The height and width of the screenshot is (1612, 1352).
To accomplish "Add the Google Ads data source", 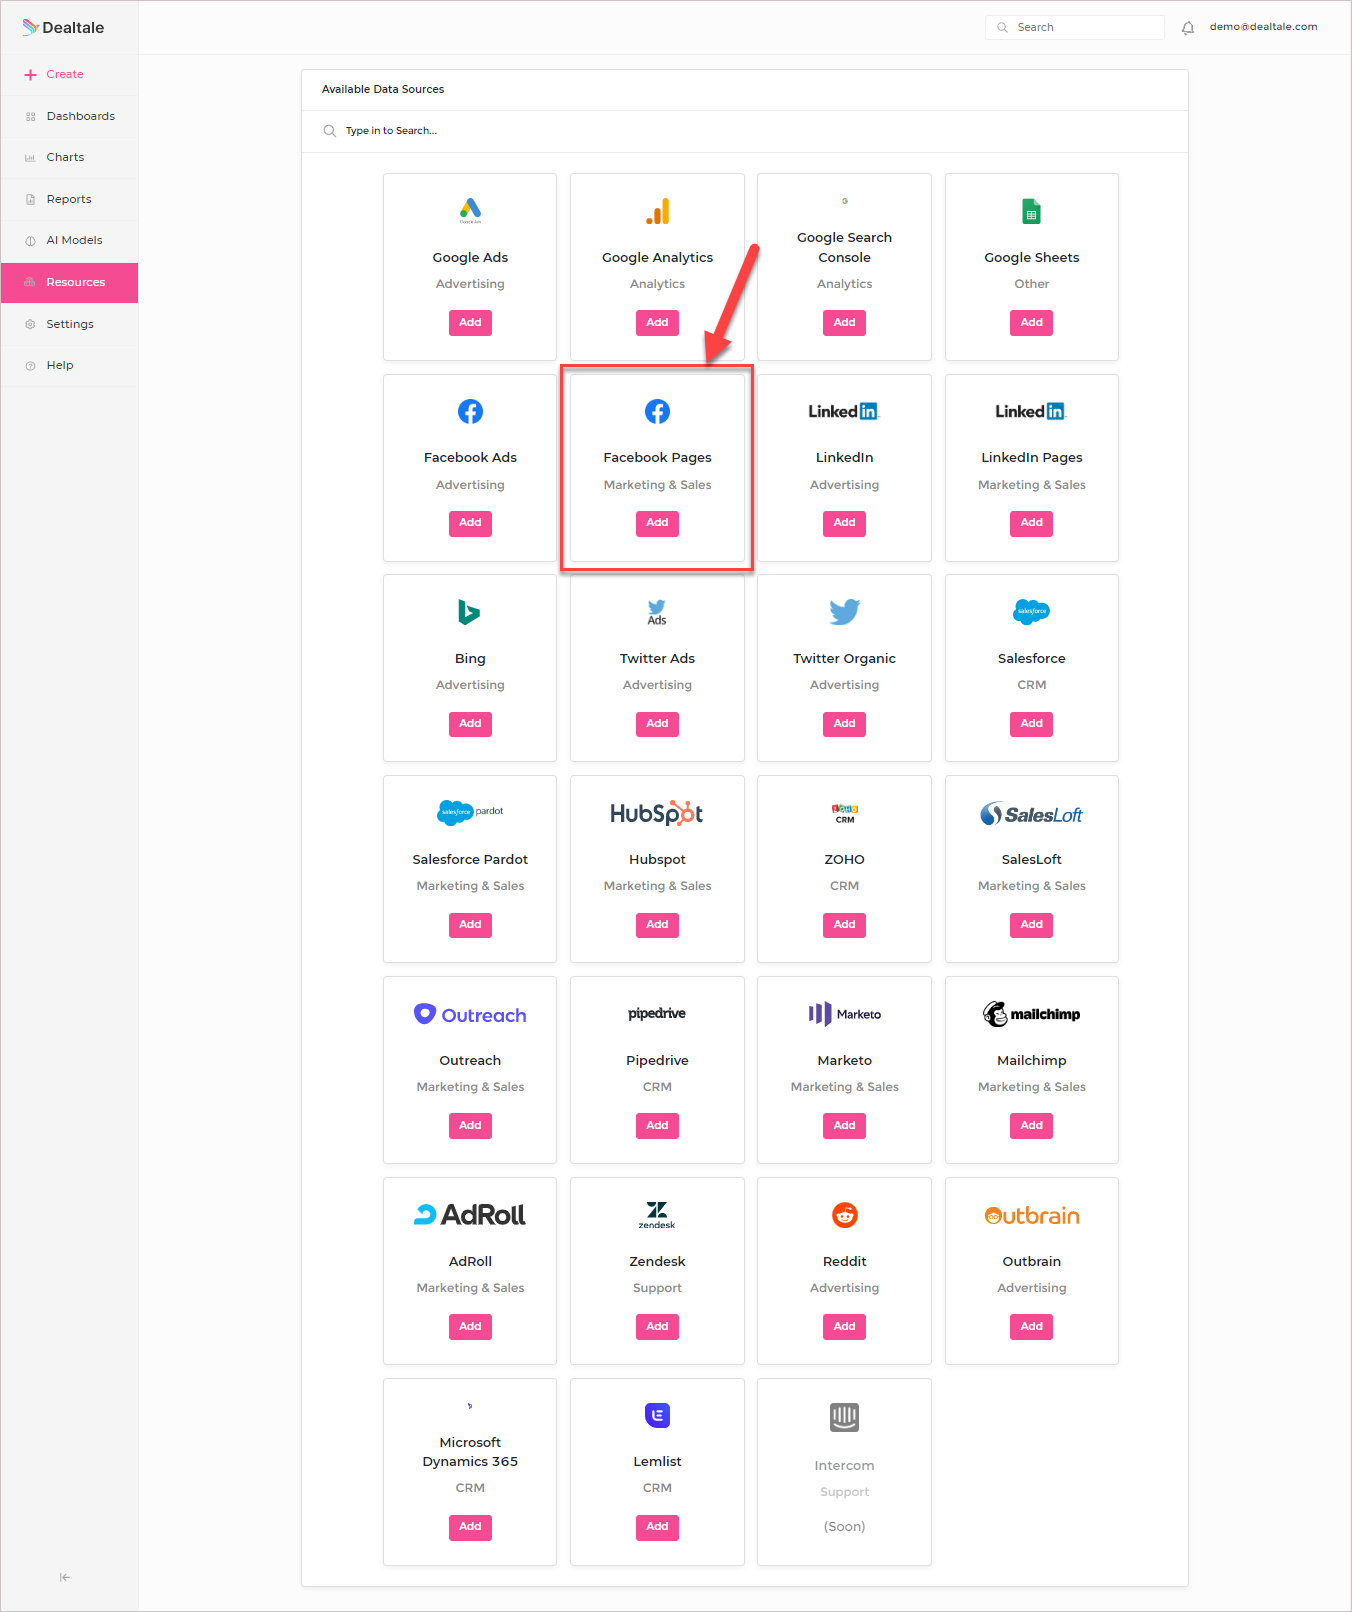I will [x=470, y=323].
